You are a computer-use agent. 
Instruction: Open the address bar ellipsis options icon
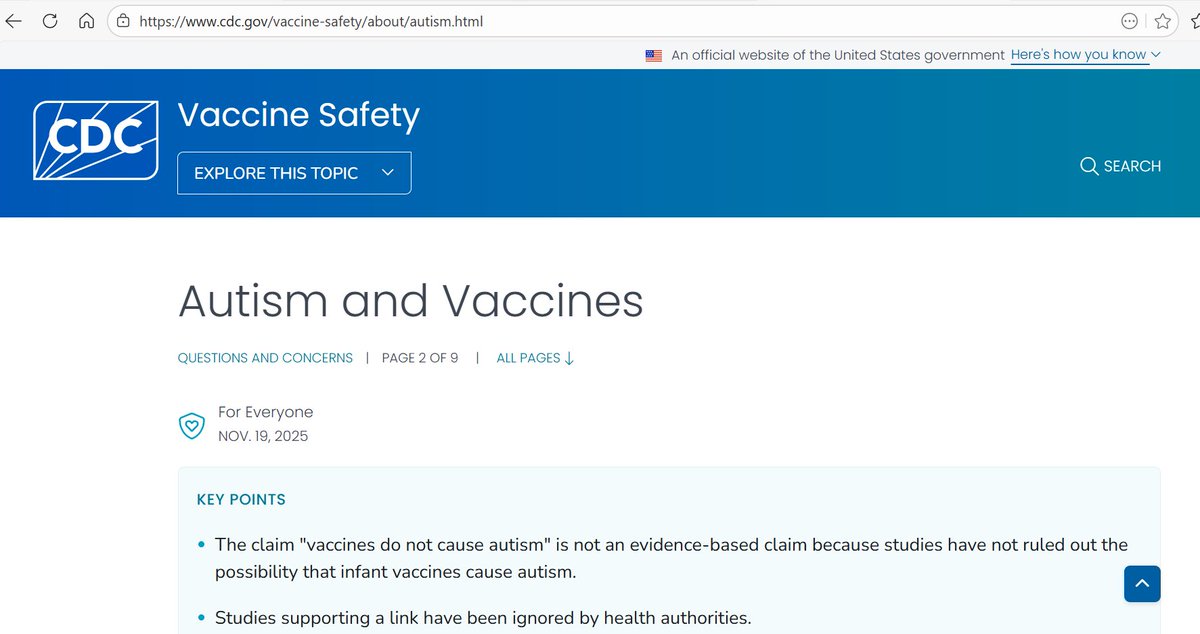pyautogui.click(x=1129, y=21)
